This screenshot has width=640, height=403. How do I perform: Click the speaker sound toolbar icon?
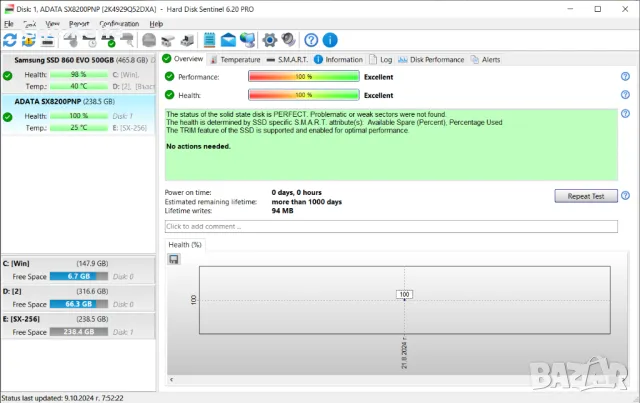[288, 40]
